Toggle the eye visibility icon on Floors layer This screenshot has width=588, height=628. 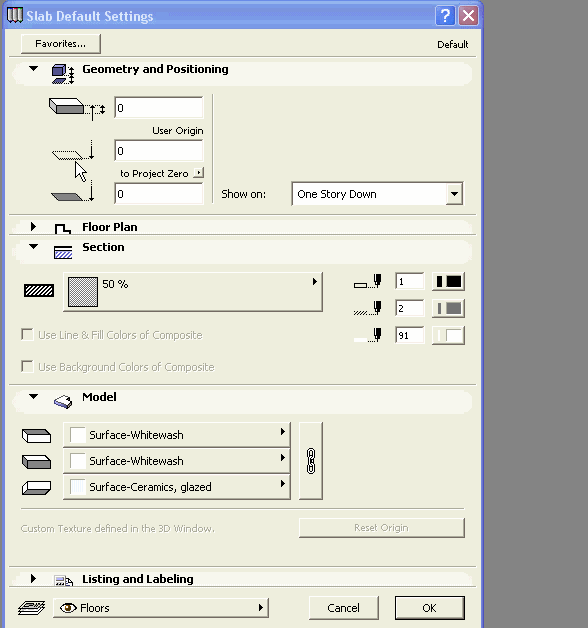click(68, 608)
